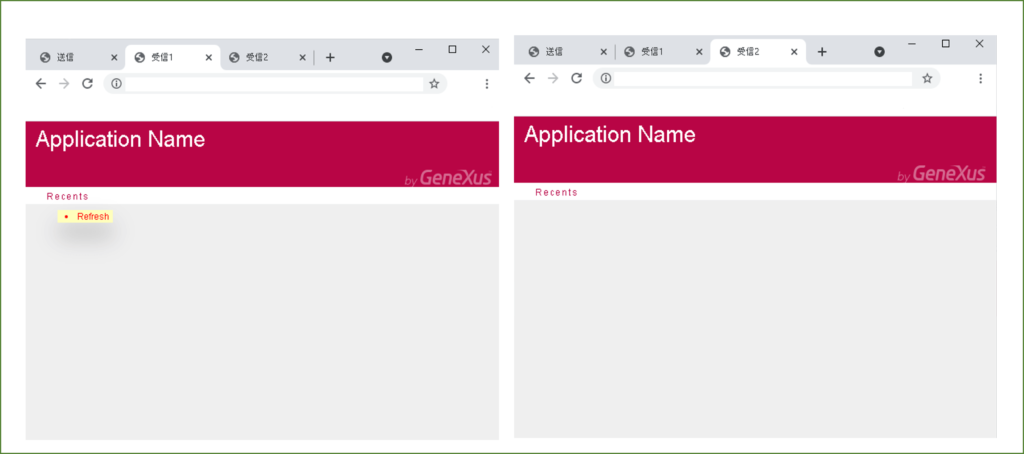Close the left browser window
Viewport: 1024px width, 454px height.
486,49
